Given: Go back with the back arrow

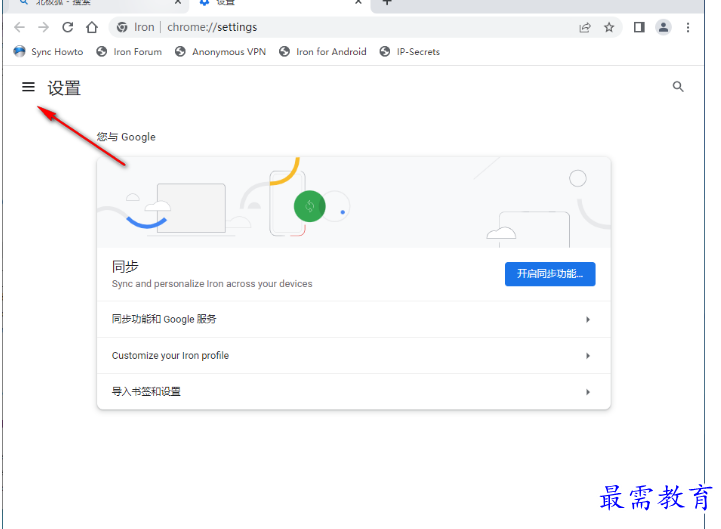Looking at the screenshot, I should pyautogui.click(x=19, y=28).
